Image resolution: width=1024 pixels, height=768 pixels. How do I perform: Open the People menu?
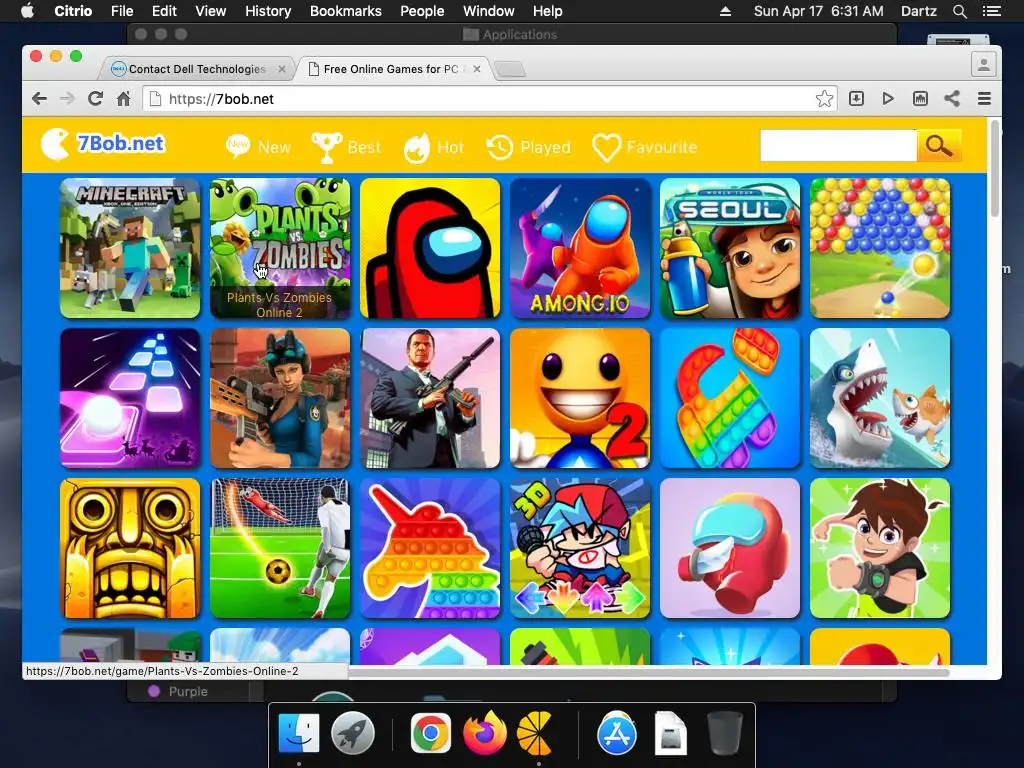pyautogui.click(x=422, y=11)
